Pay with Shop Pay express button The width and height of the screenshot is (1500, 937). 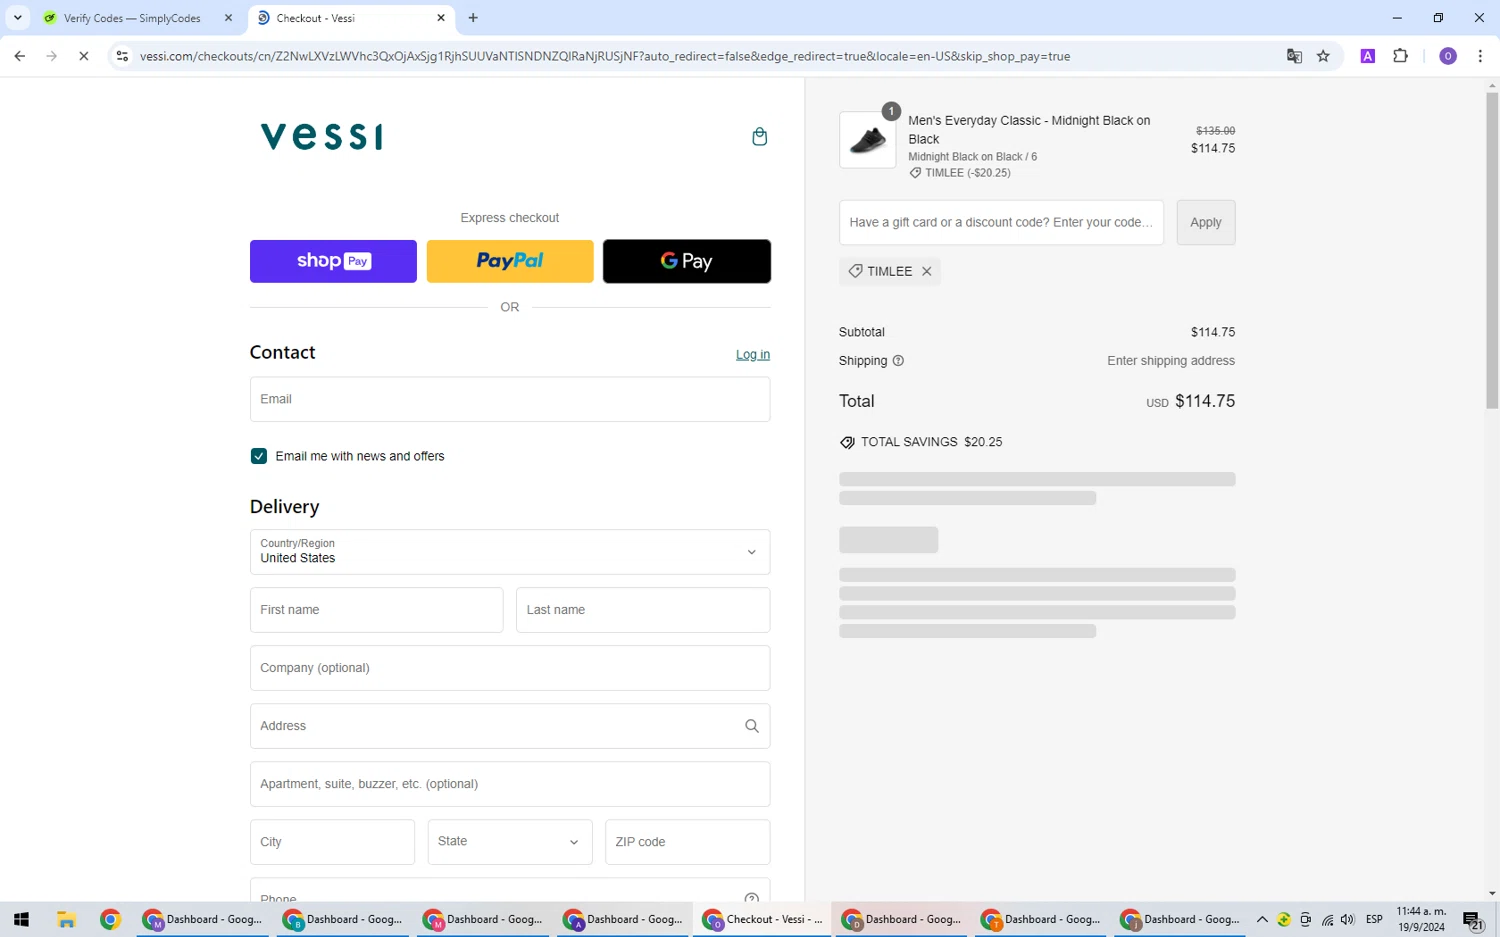[x=333, y=261]
